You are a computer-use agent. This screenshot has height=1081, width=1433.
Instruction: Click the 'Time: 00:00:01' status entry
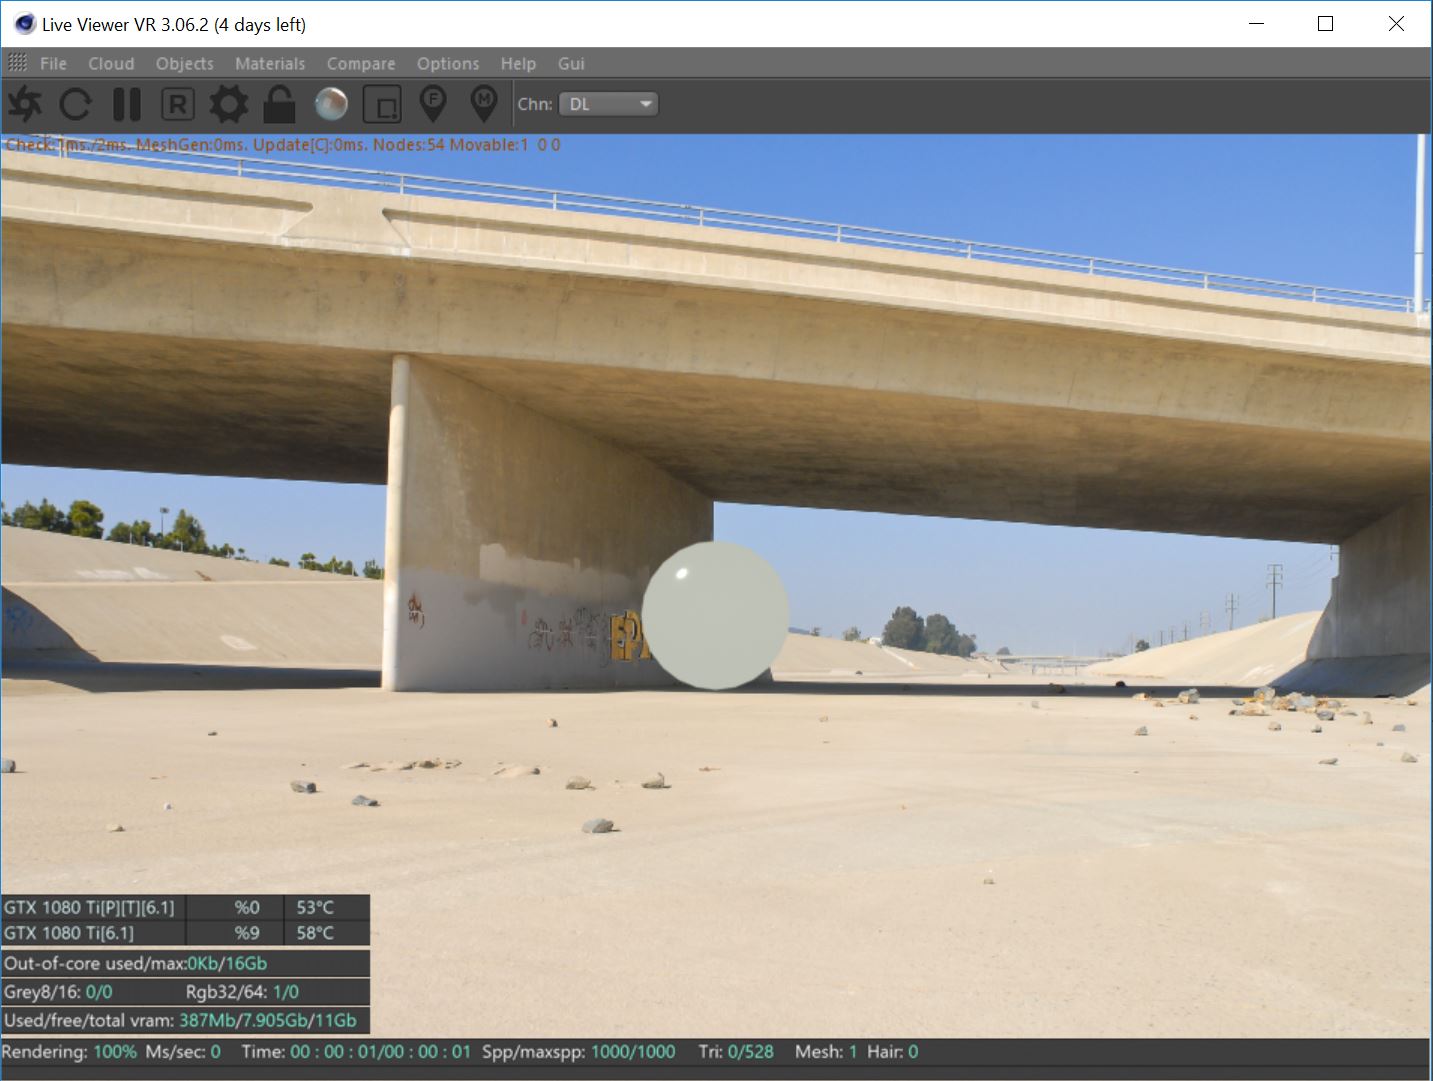click(x=356, y=1052)
